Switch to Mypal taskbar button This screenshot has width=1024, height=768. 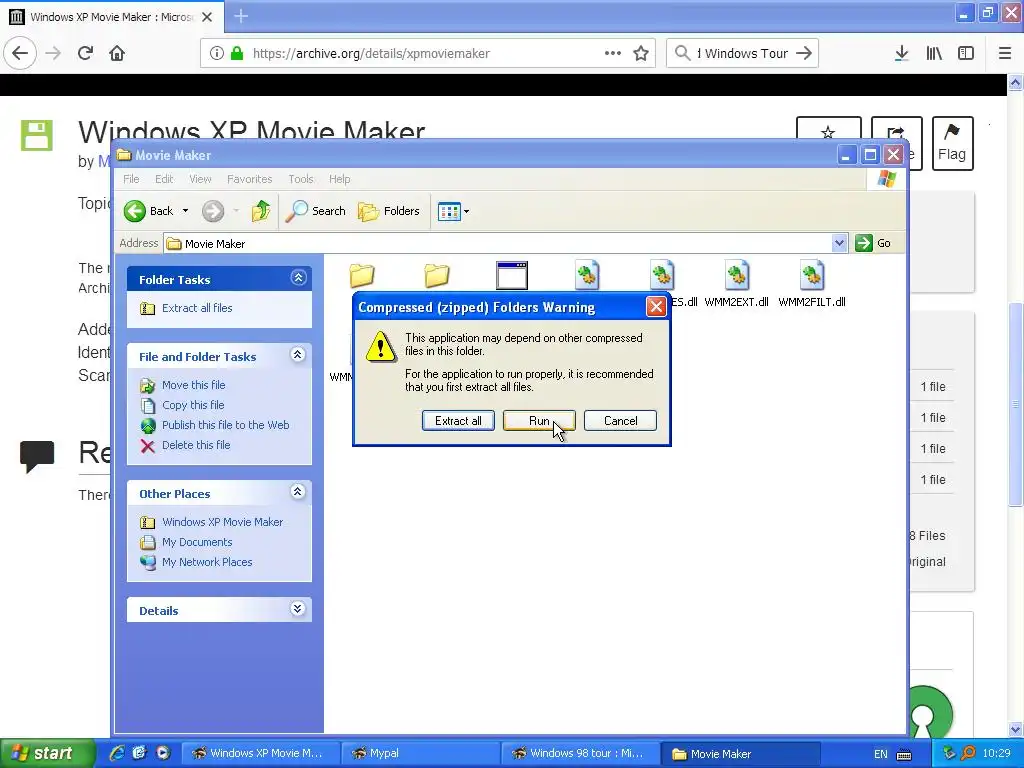click(x=420, y=753)
